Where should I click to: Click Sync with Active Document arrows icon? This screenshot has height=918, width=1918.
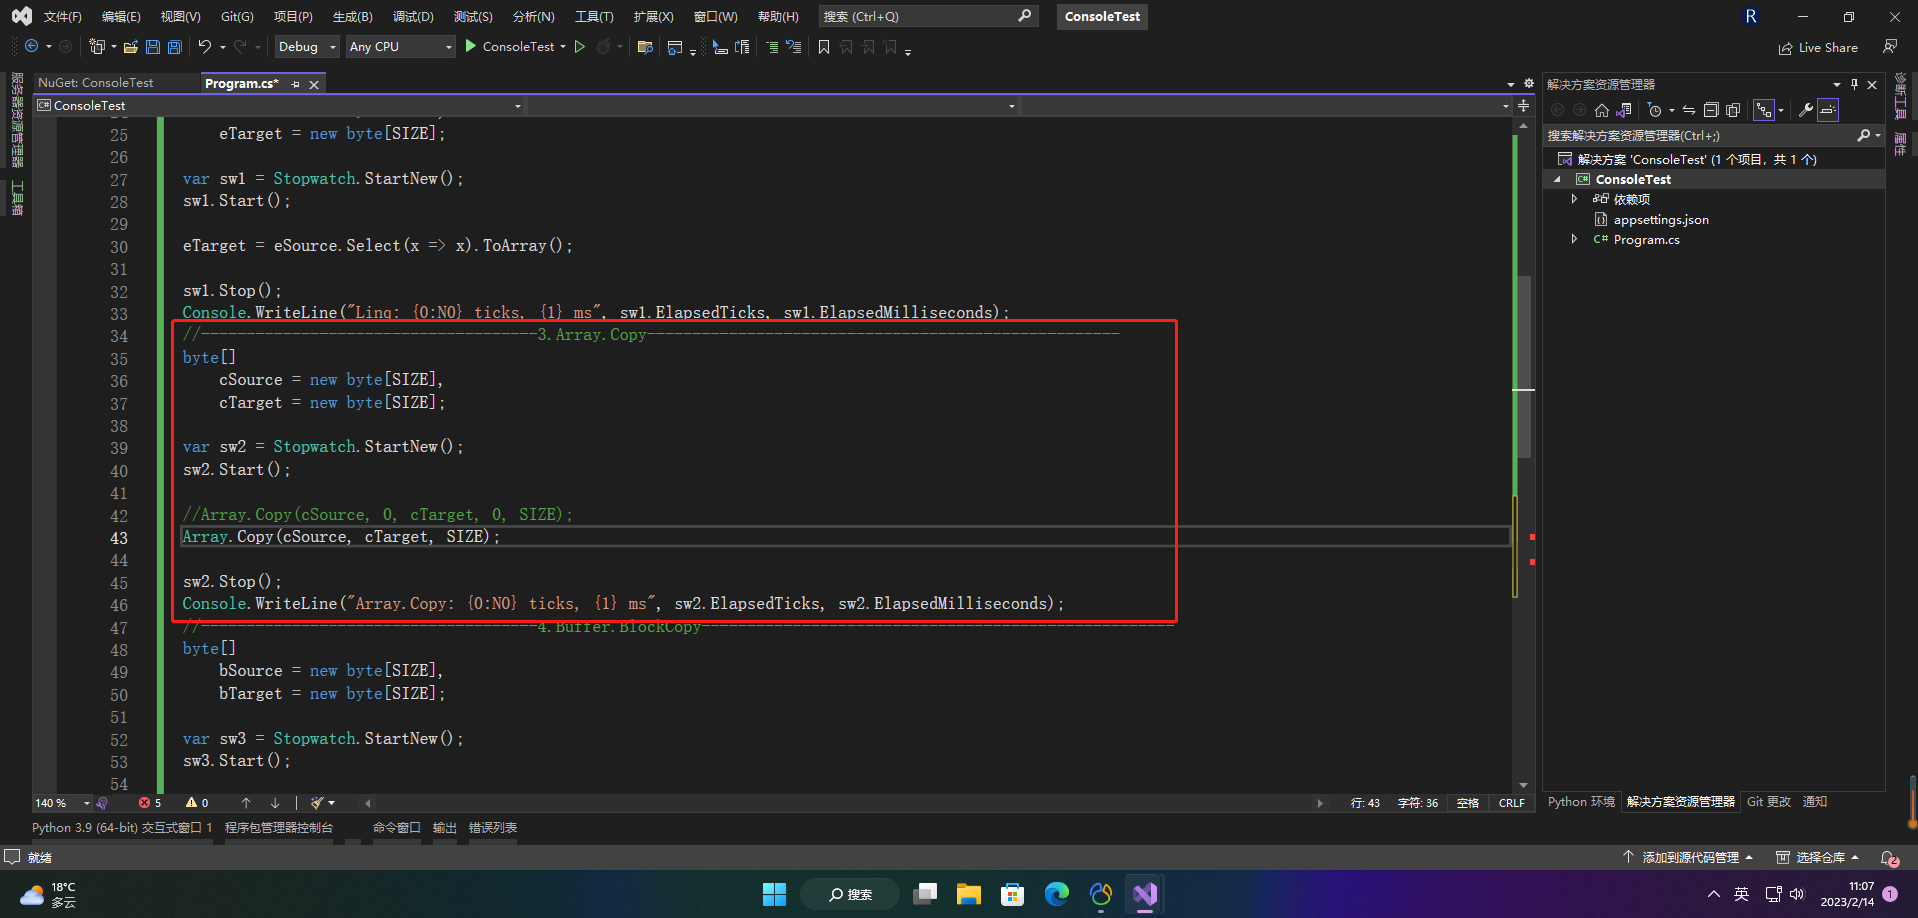[1689, 110]
